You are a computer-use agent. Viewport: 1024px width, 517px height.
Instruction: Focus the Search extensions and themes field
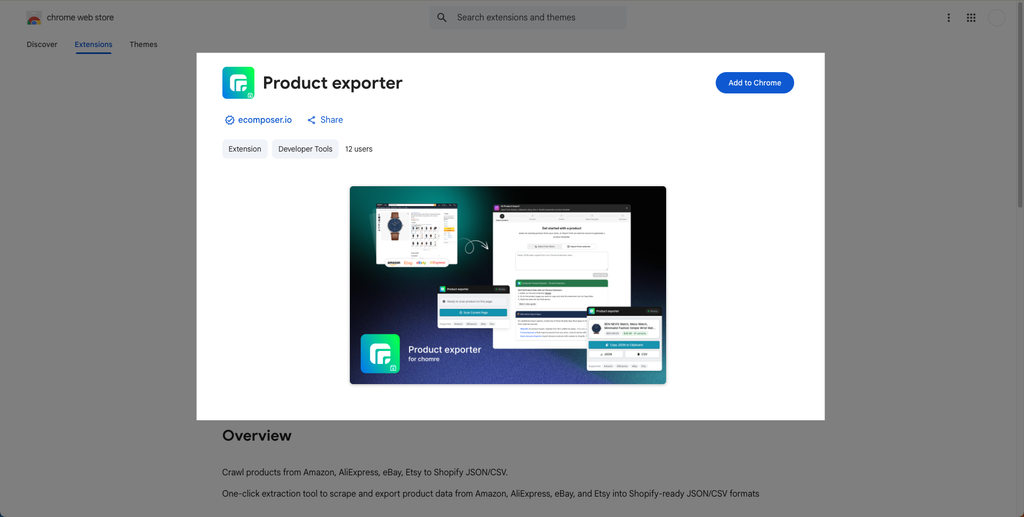pyautogui.click(x=528, y=18)
